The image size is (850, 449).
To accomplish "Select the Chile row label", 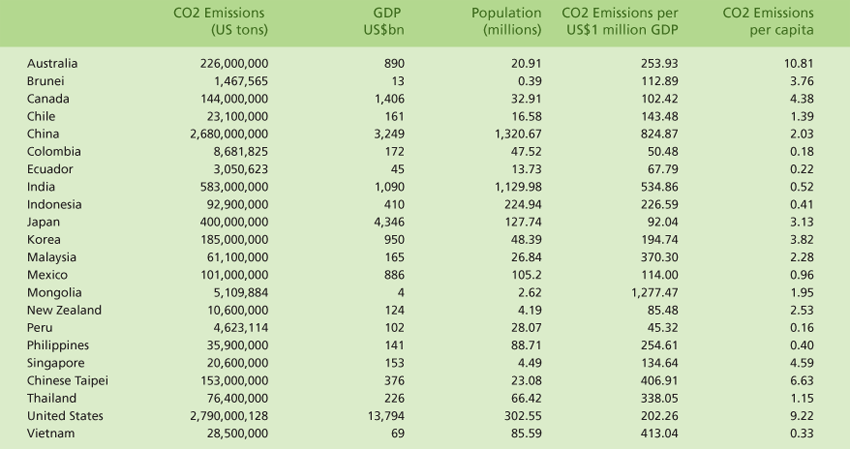I will pyautogui.click(x=41, y=117).
